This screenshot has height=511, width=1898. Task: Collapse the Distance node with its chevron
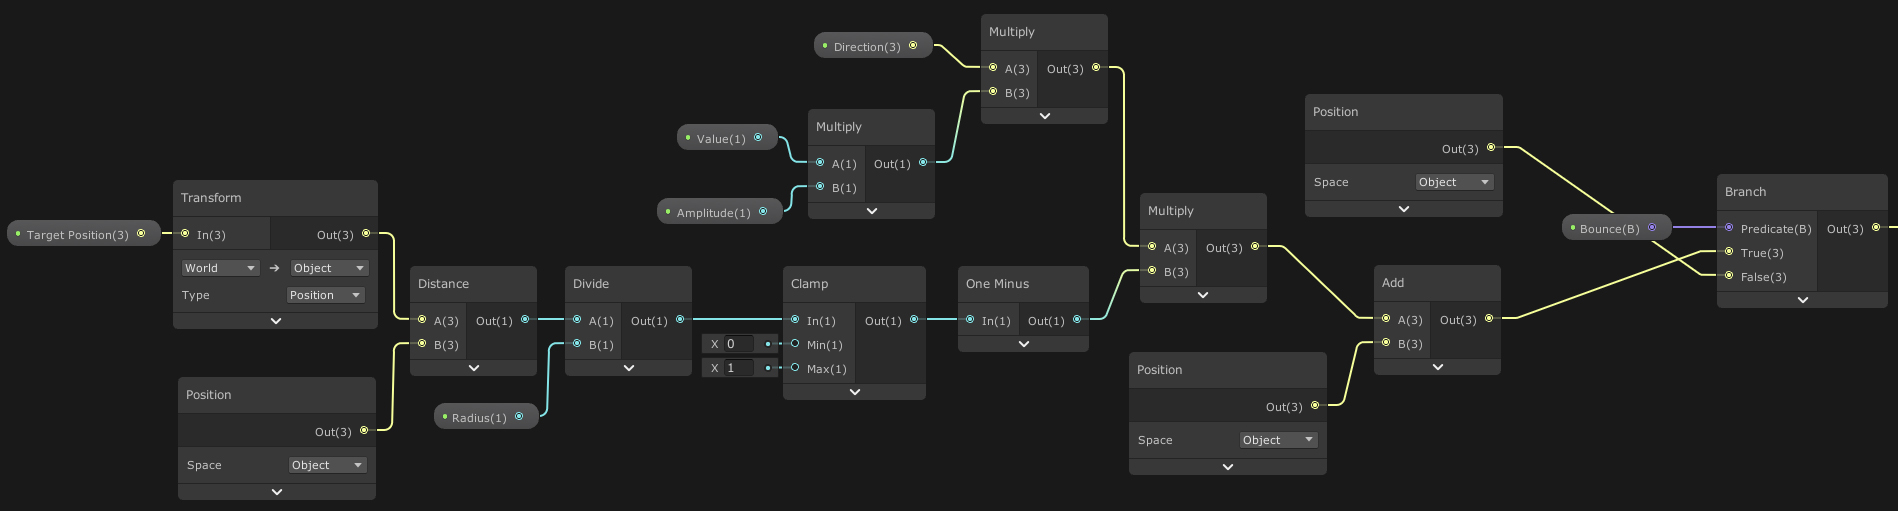[x=474, y=368]
